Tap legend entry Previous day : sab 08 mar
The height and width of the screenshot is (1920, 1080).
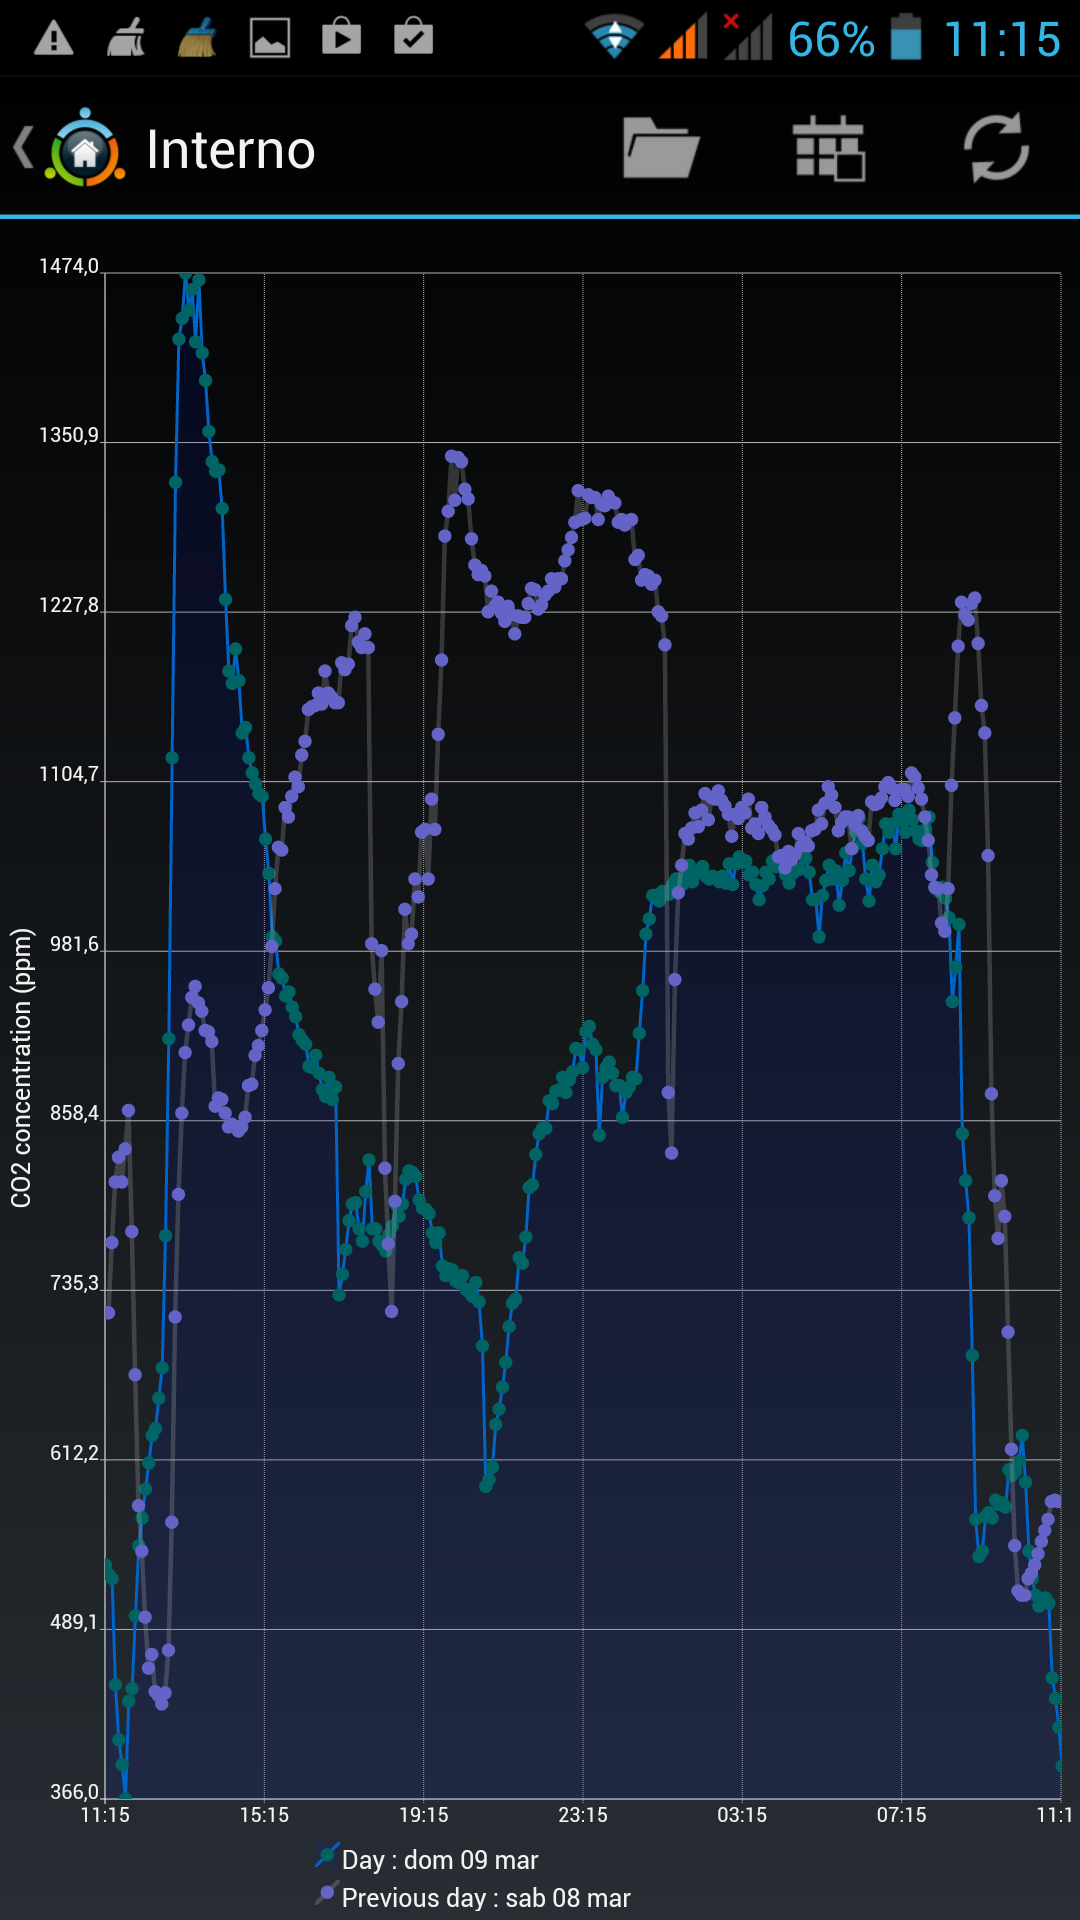[486, 1898]
